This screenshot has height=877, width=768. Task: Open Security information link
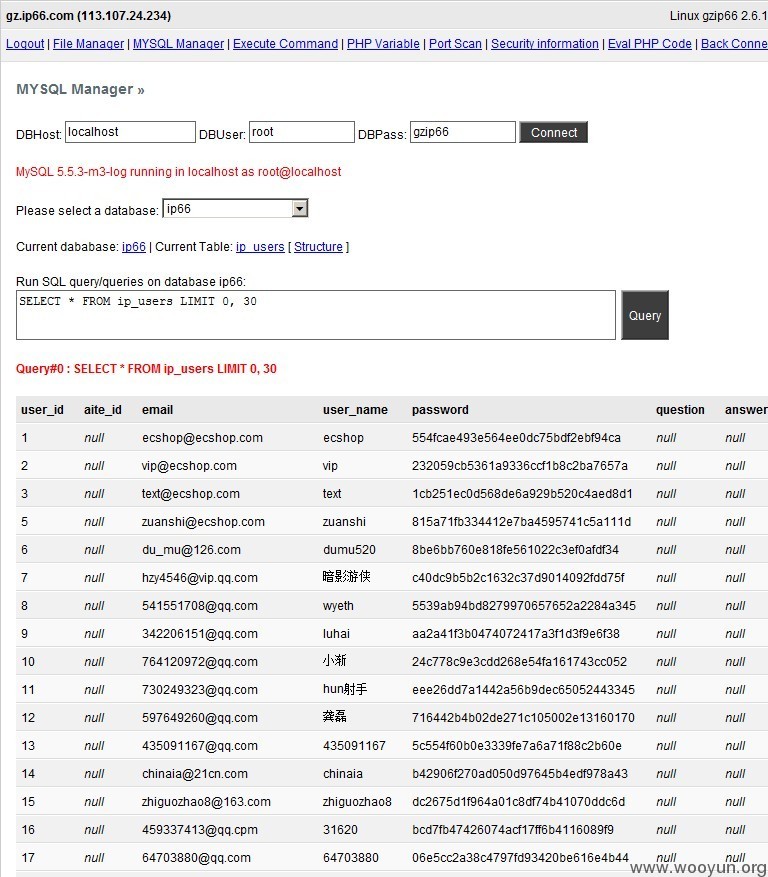545,44
